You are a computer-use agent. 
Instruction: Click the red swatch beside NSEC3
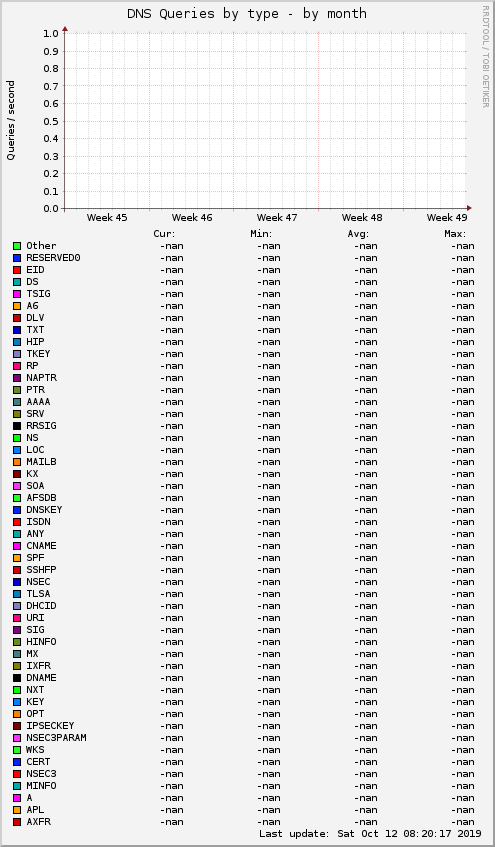pyautogui.click(x=17, y=774)
